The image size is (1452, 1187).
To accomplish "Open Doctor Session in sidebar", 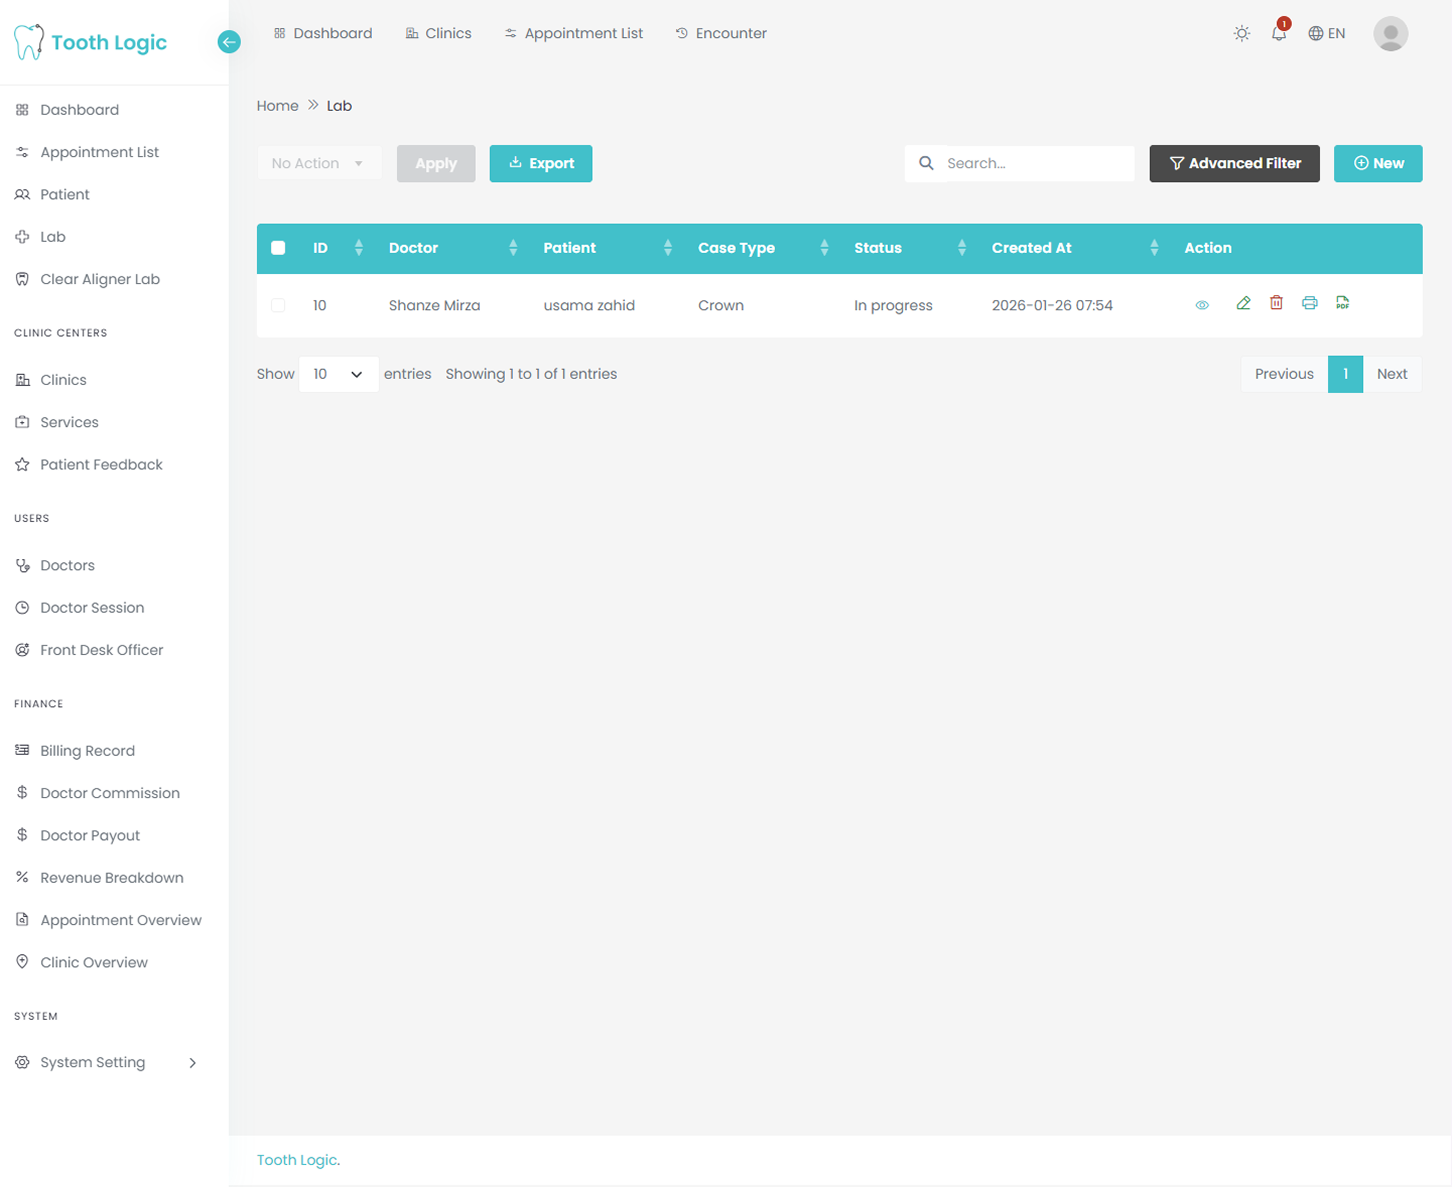I will 92,607.
